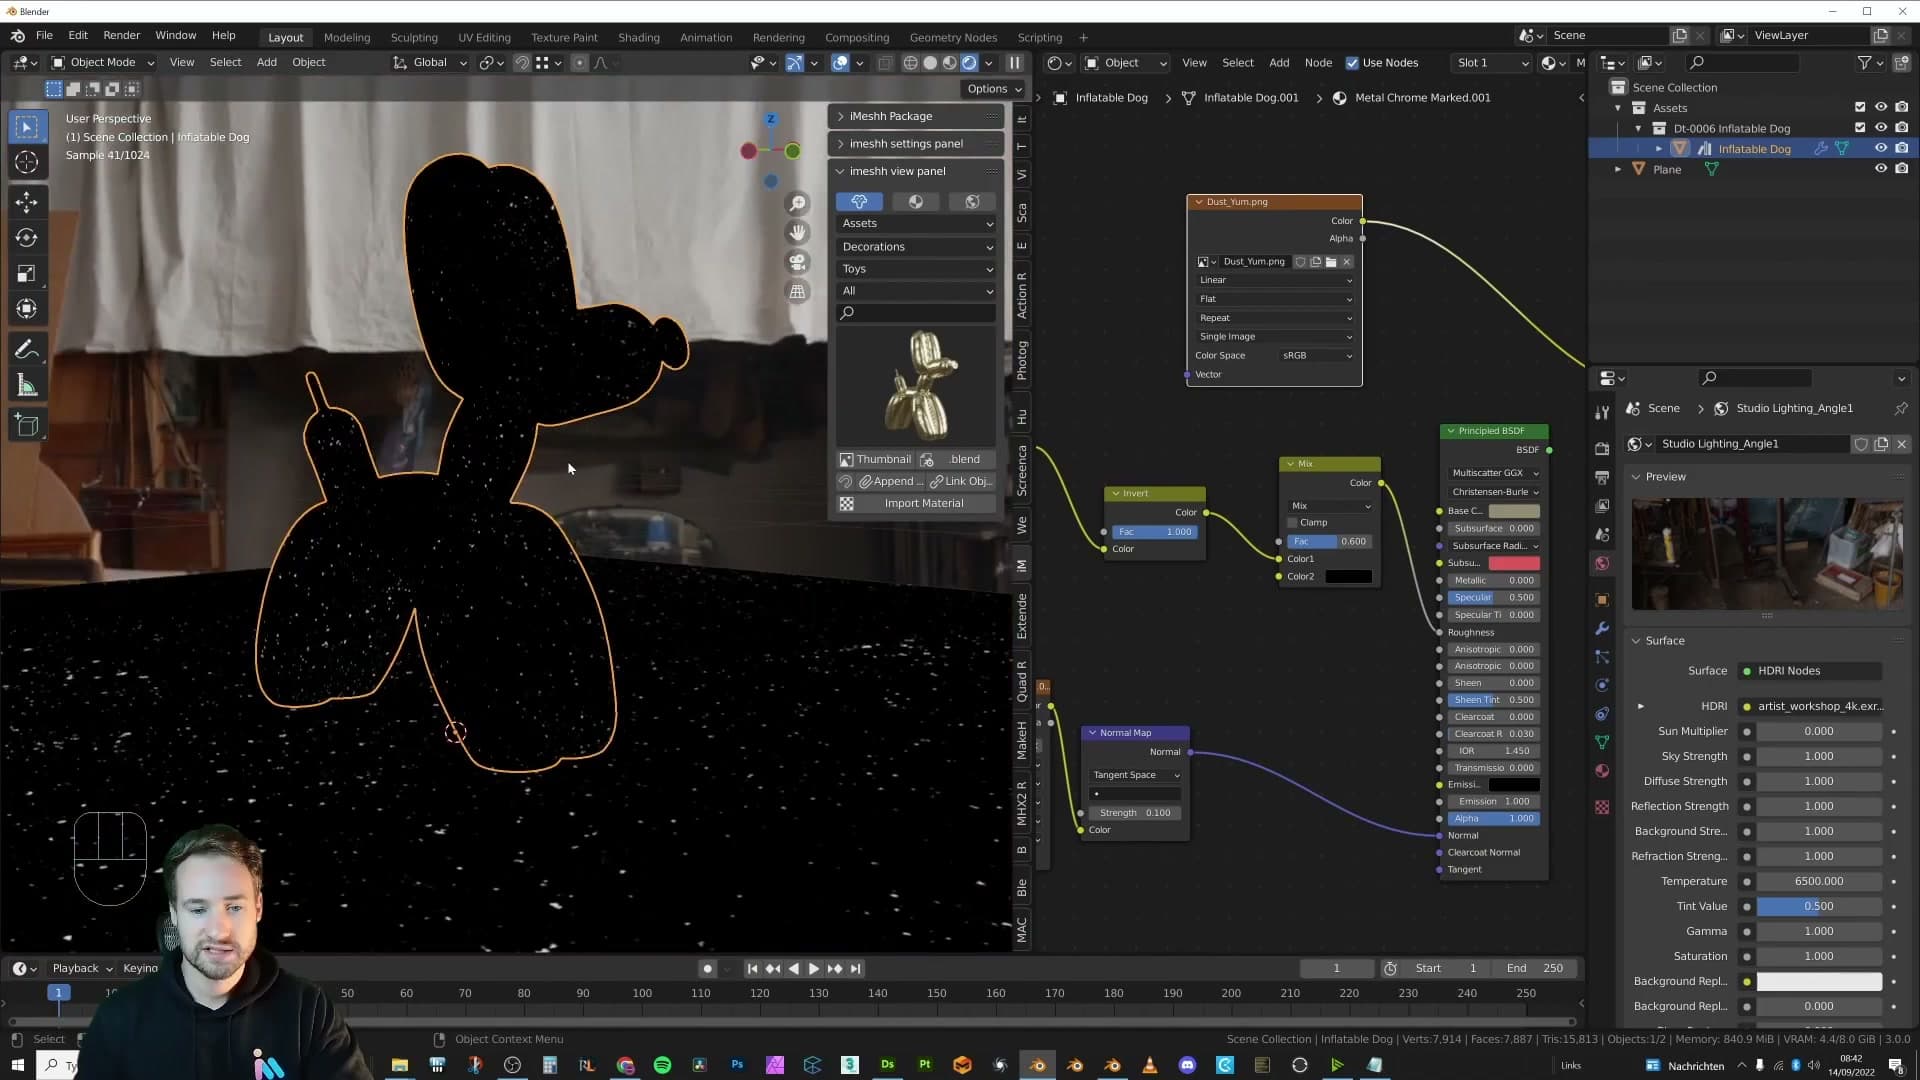Switch to rendered viewport shading mode

tap(969, 63)
